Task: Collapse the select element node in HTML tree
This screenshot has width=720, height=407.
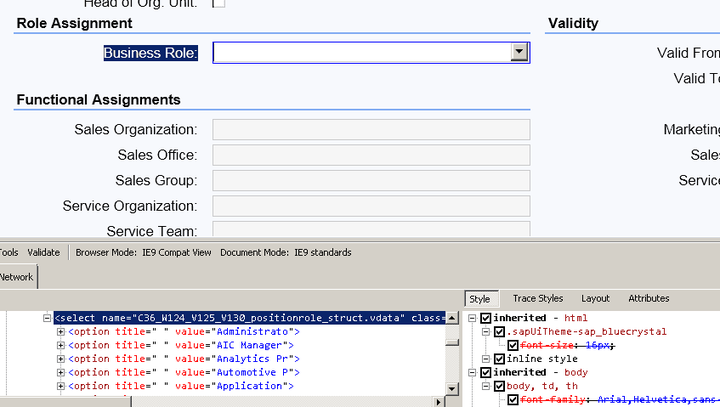Action: coord(47,318)
